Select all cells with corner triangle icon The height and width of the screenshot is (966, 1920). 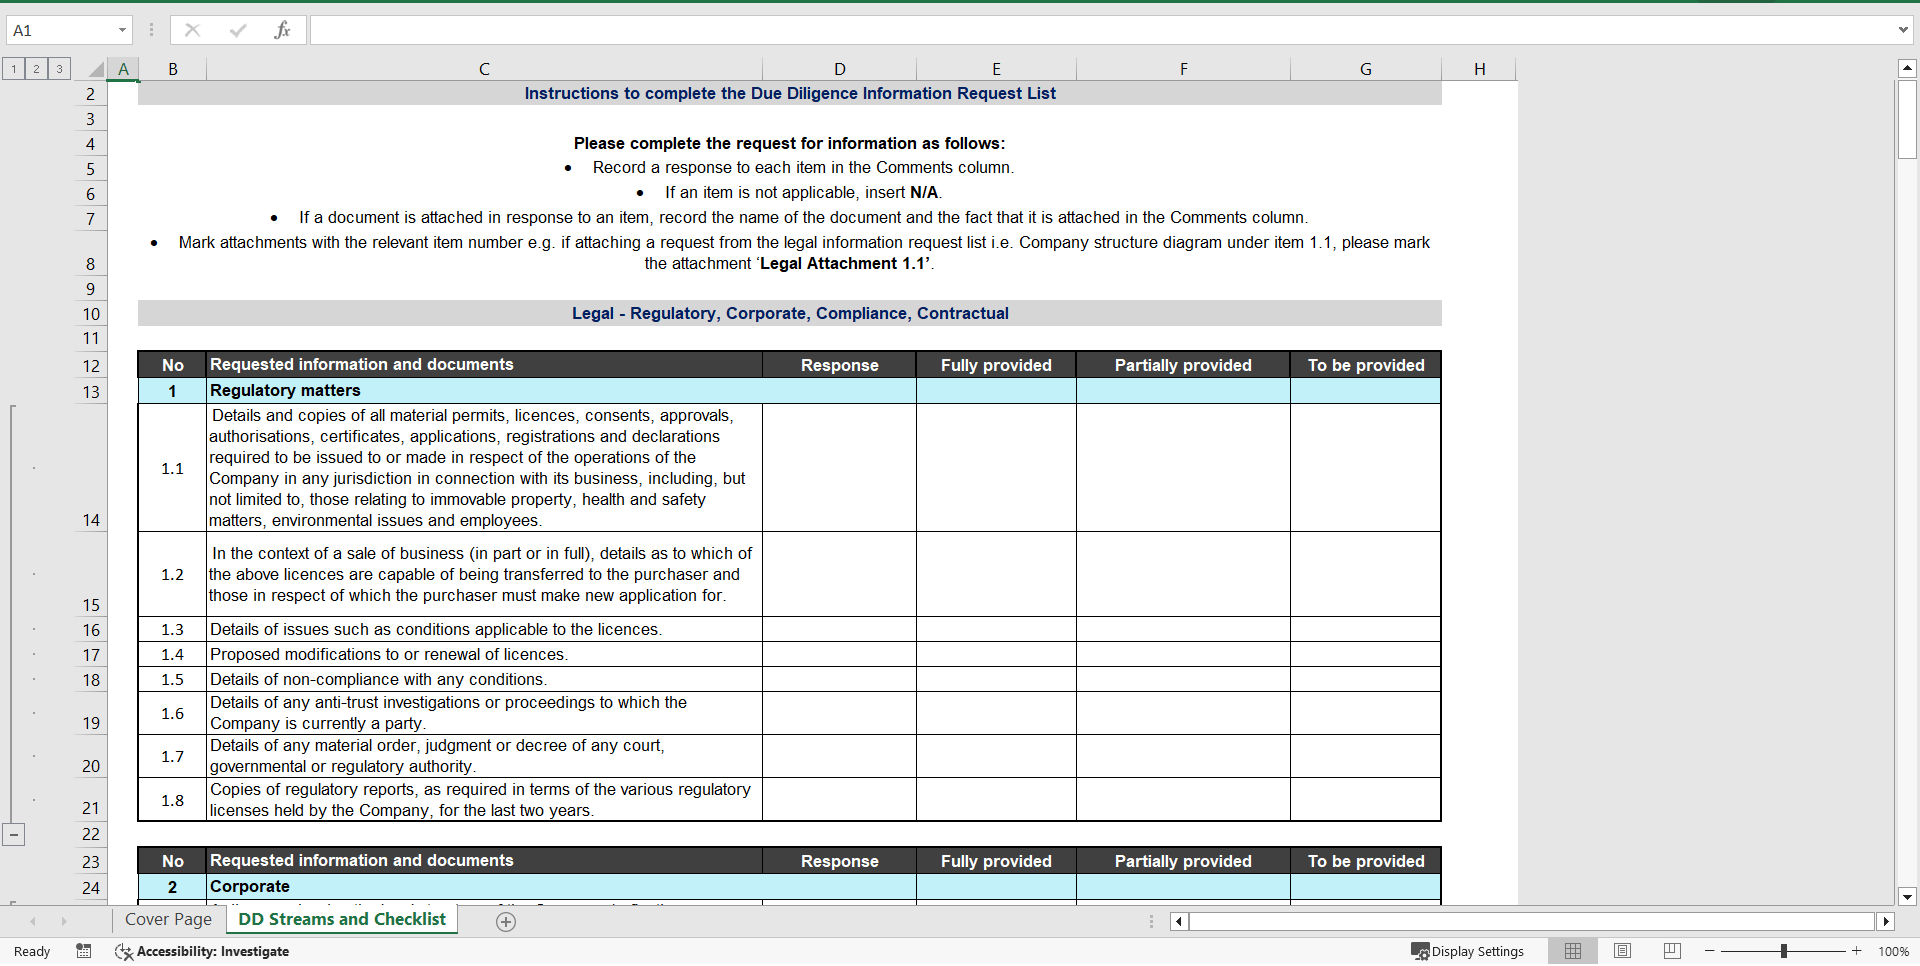(96, 68)
